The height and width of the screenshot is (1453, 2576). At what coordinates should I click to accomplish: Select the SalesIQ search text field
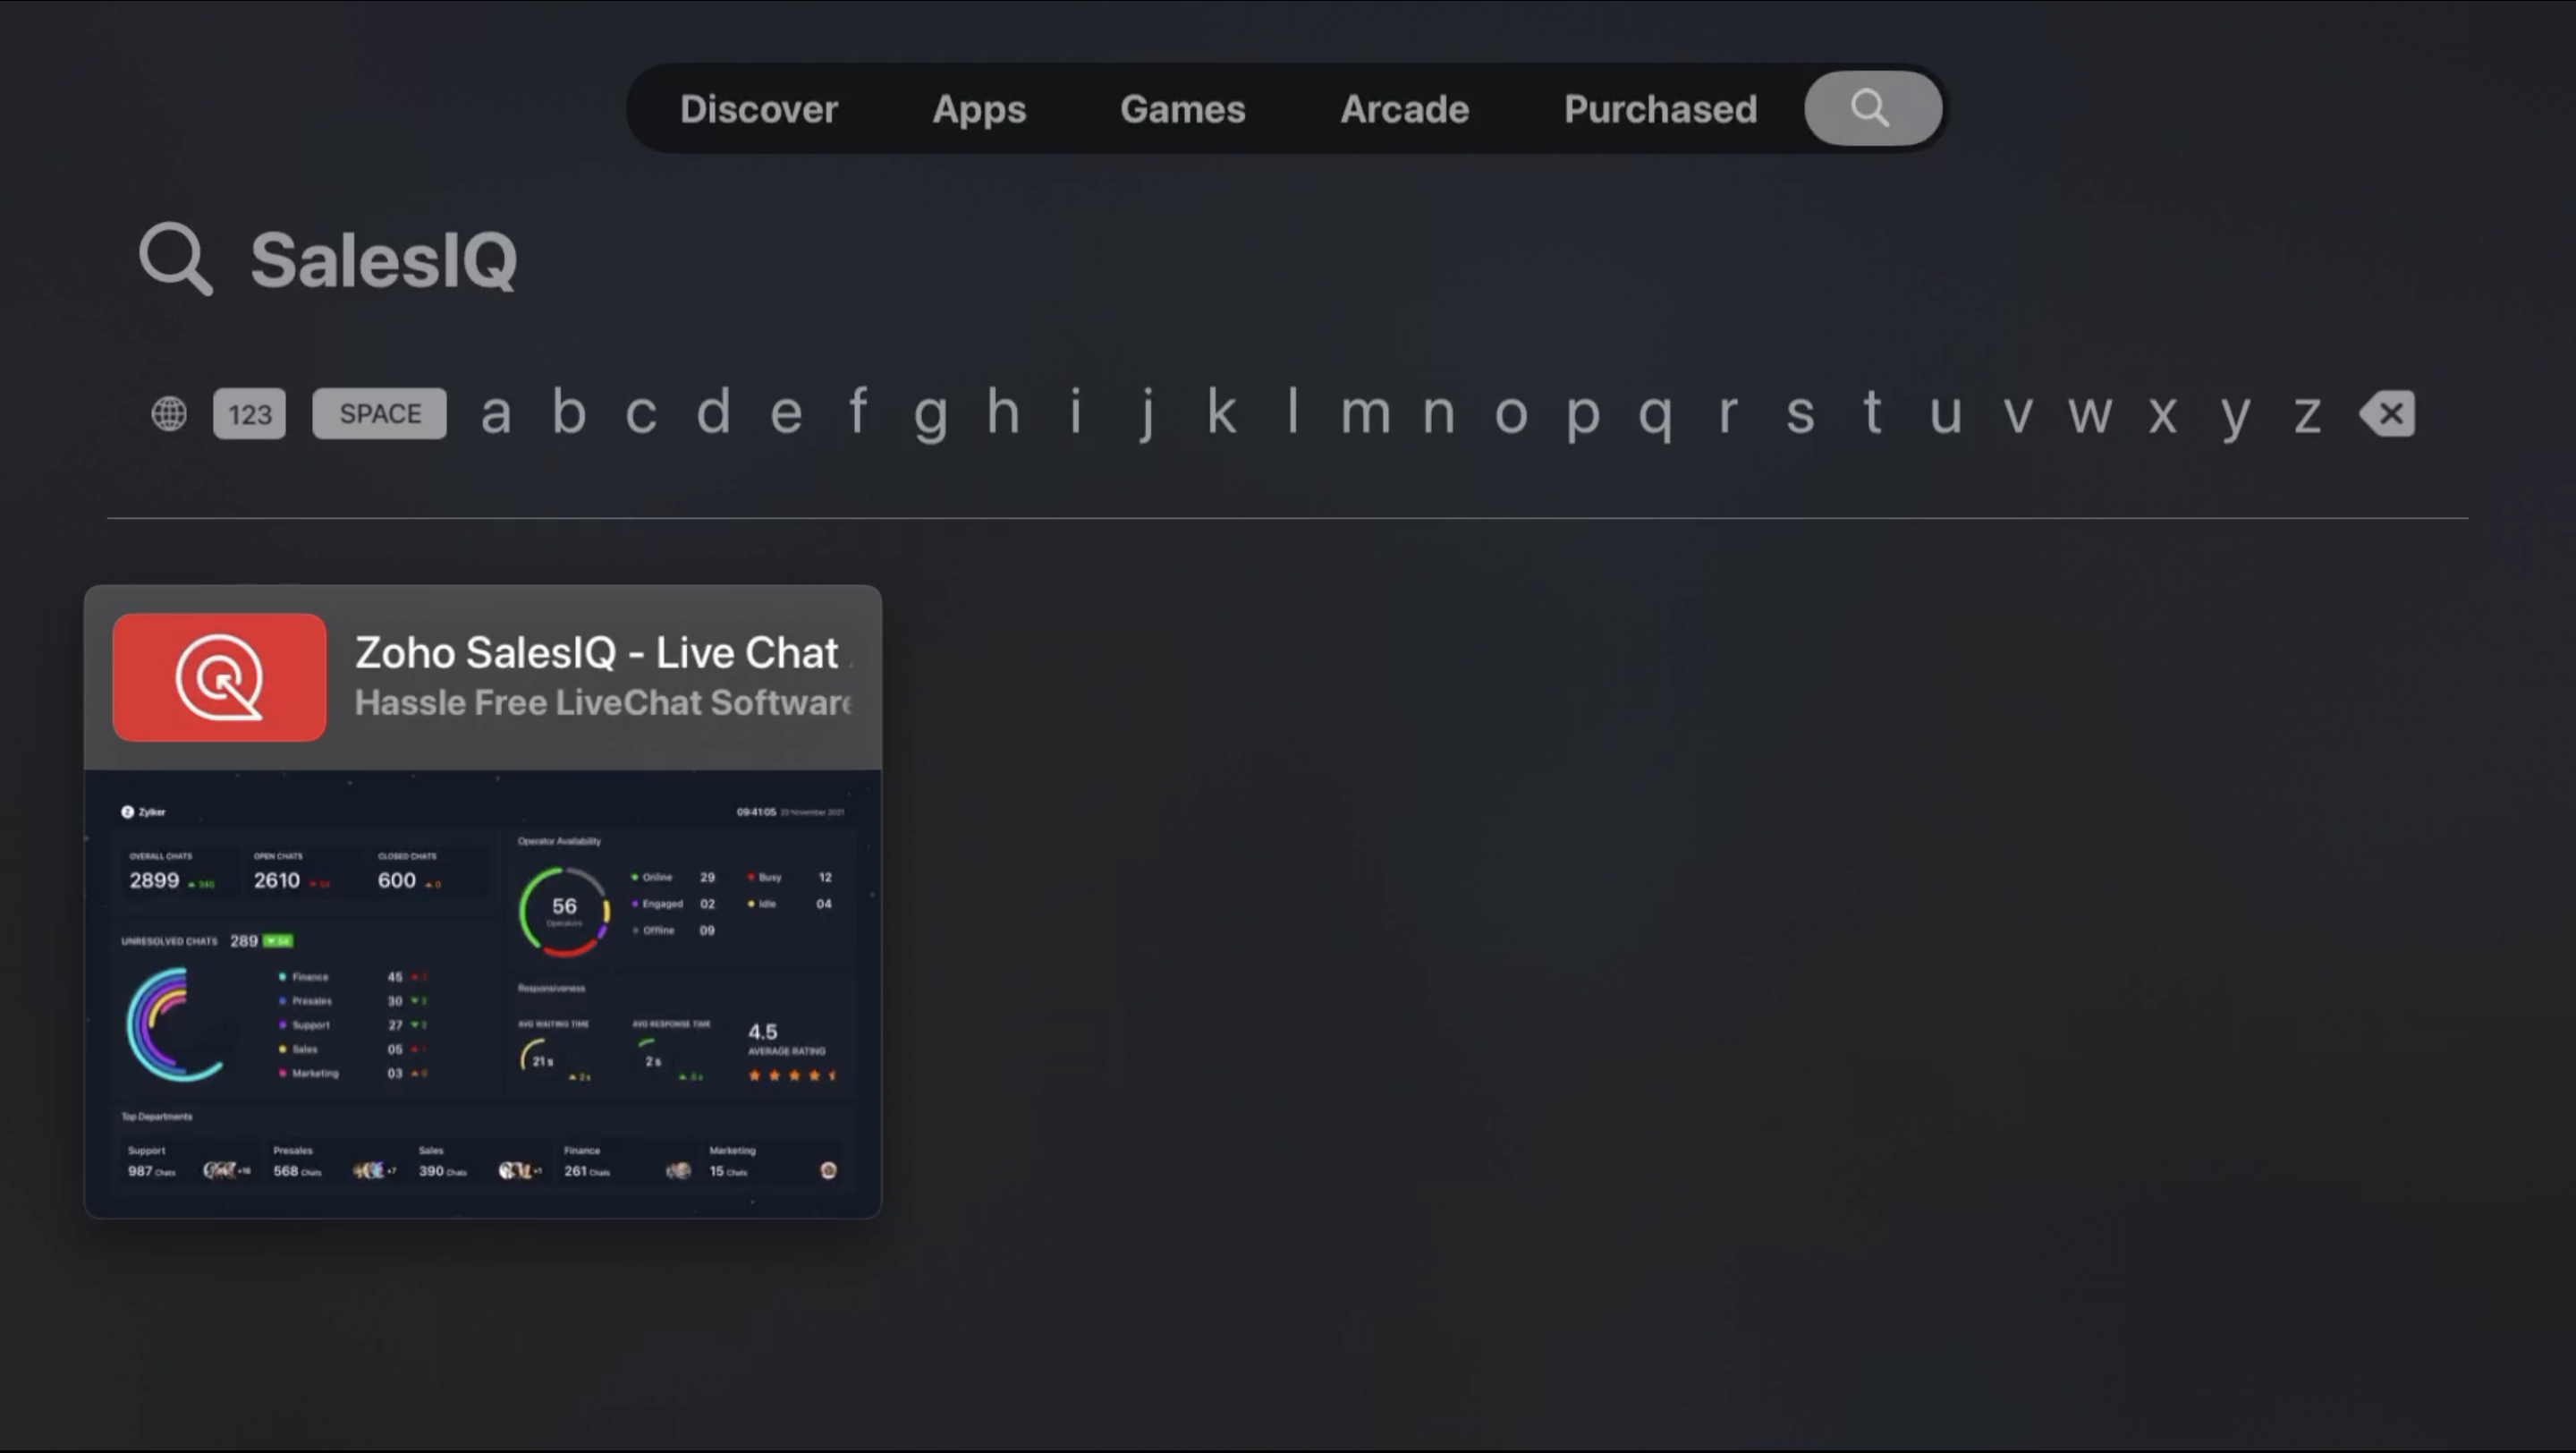(384, 260)
